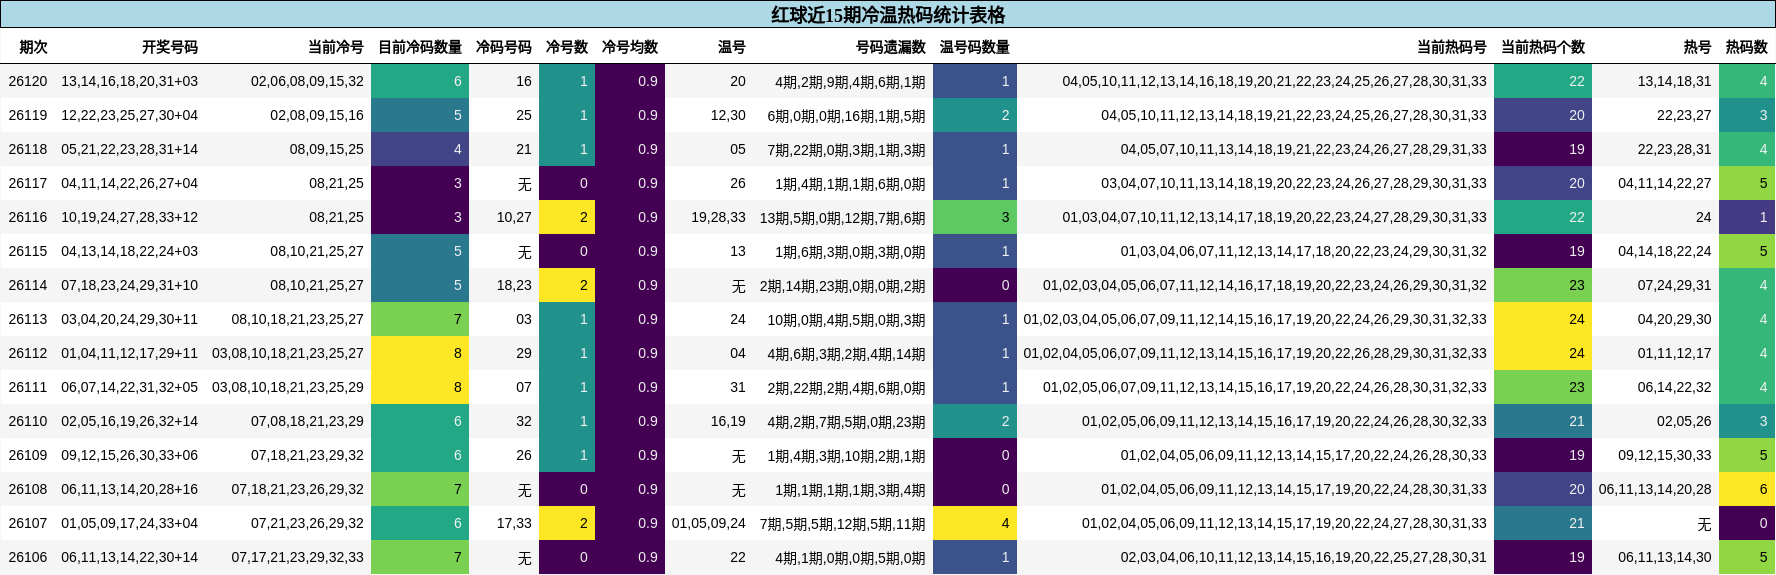This screenshot has height=575, width=1776.
Task: Click draw numbers 10,19,24,27,28,33+12
Action: (130, 217)
